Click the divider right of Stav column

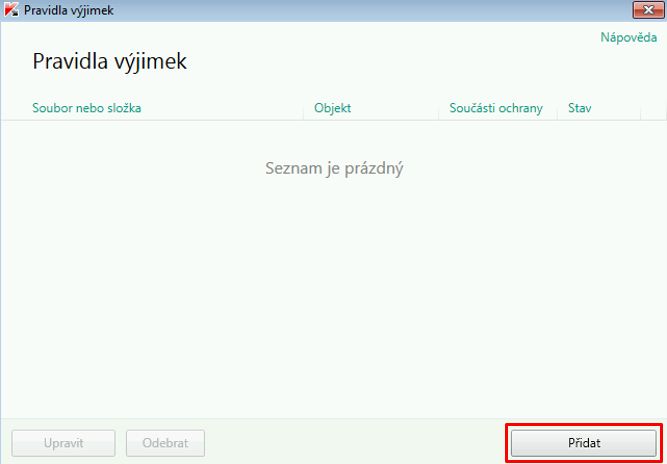click(641, 108)
